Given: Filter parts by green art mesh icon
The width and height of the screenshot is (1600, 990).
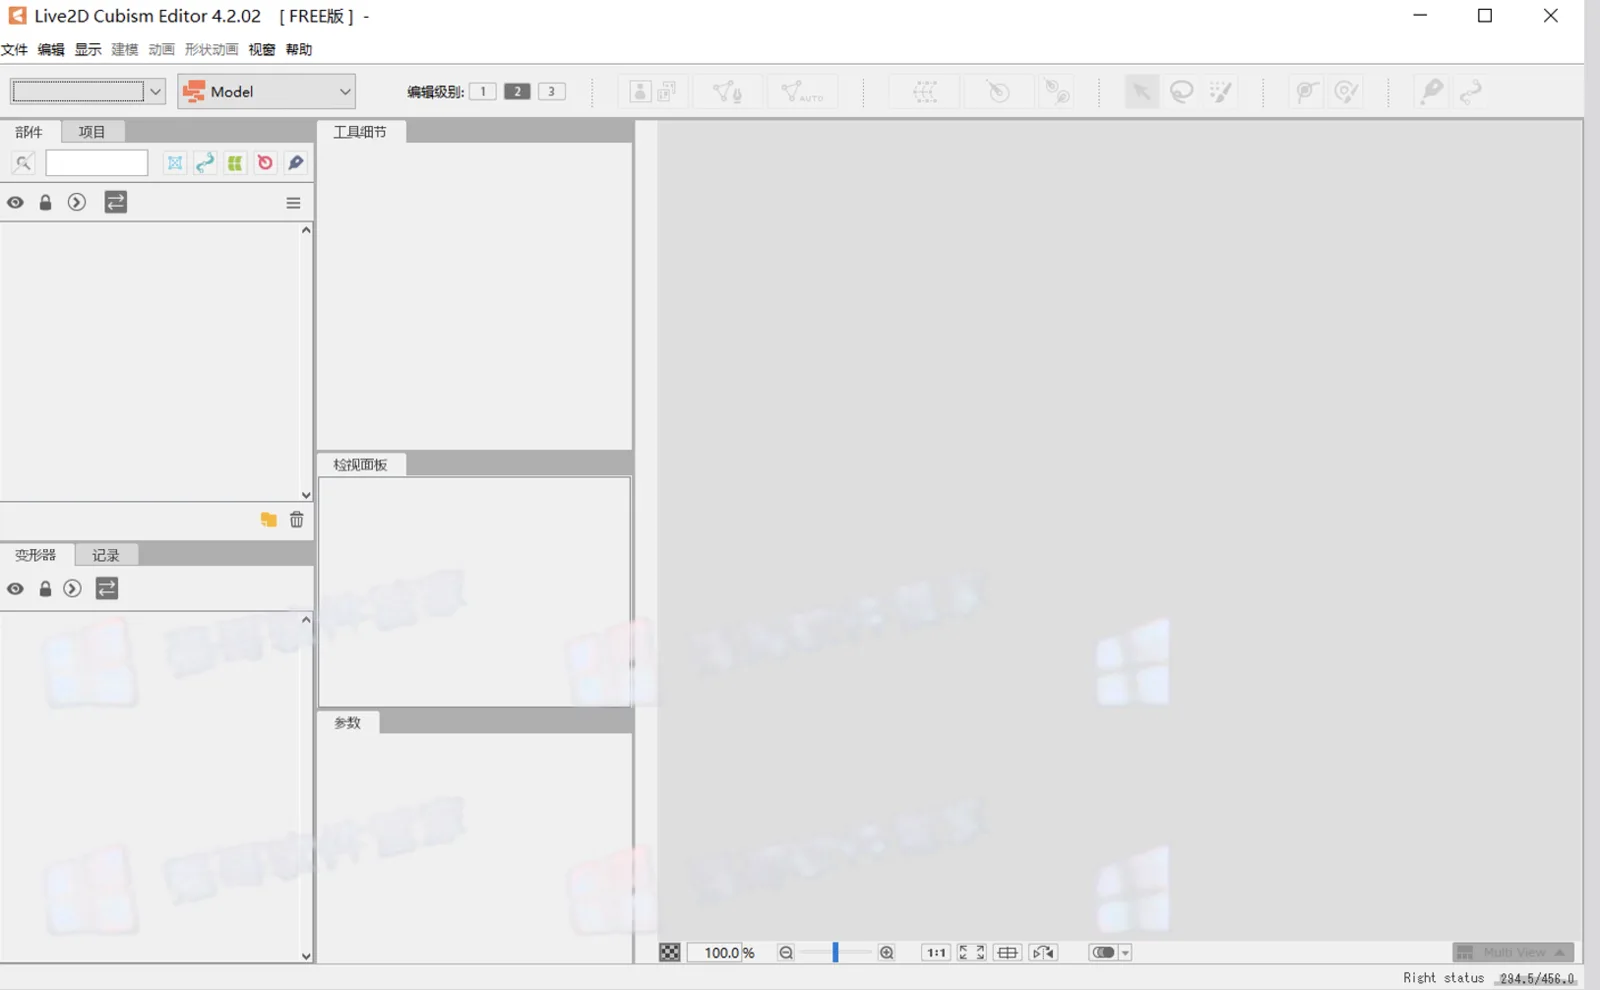Looking at the screenshot, I should (x=235, y=163).
